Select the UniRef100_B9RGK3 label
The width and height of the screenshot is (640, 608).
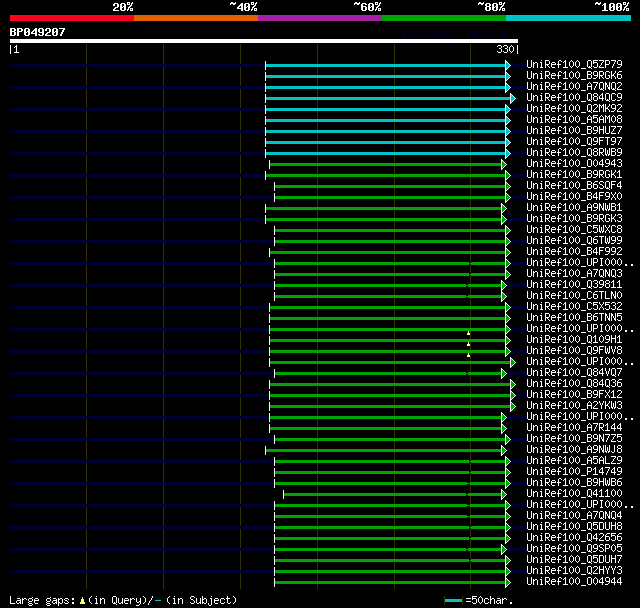click(x=574, y=219)
